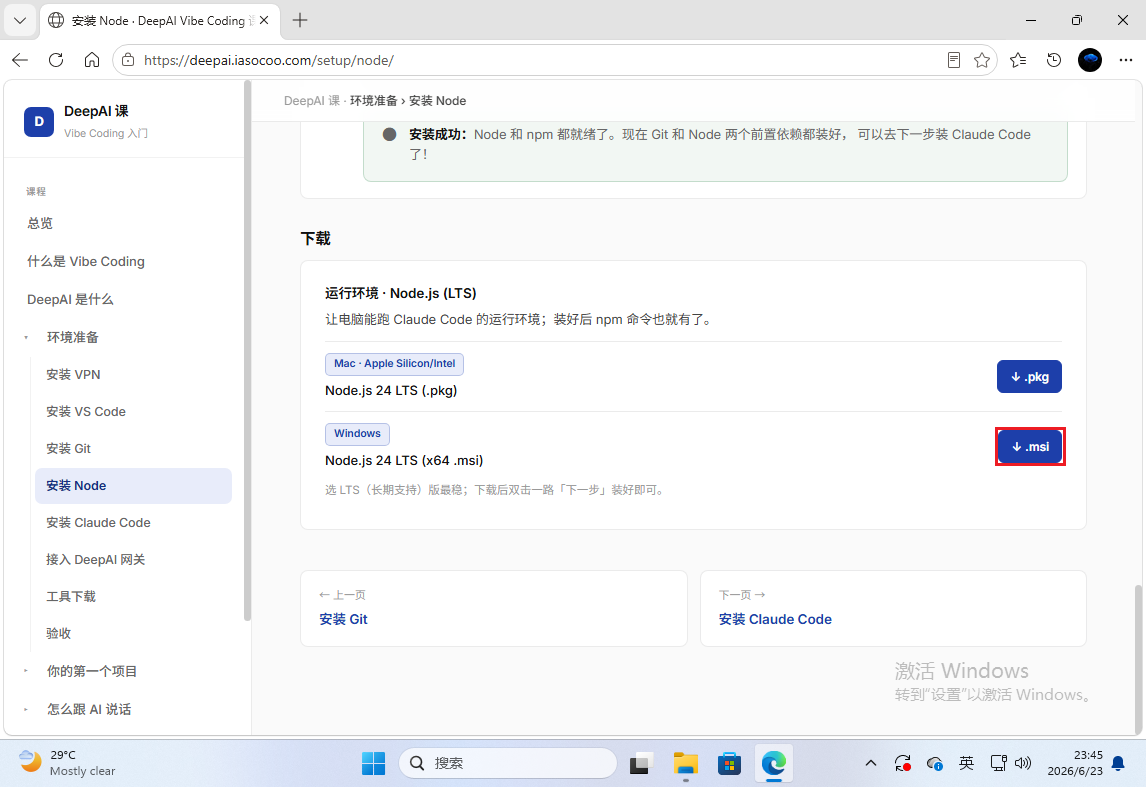This screenshot has height=787, width=1146.
Task: Open 什么是 Vibe Coding page
Action: [86, 261]
